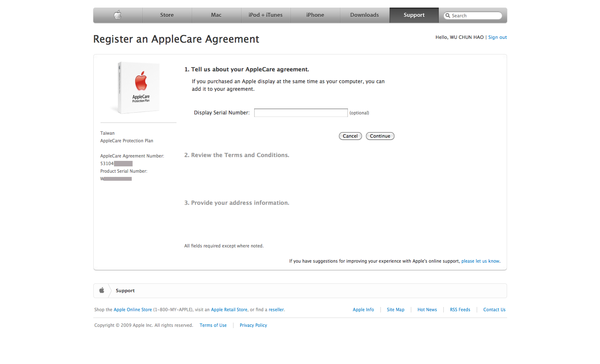Screen dimensions: 600x364
Task: Click the Continue button
Action: pyautogui.click(x=380, y=136)
